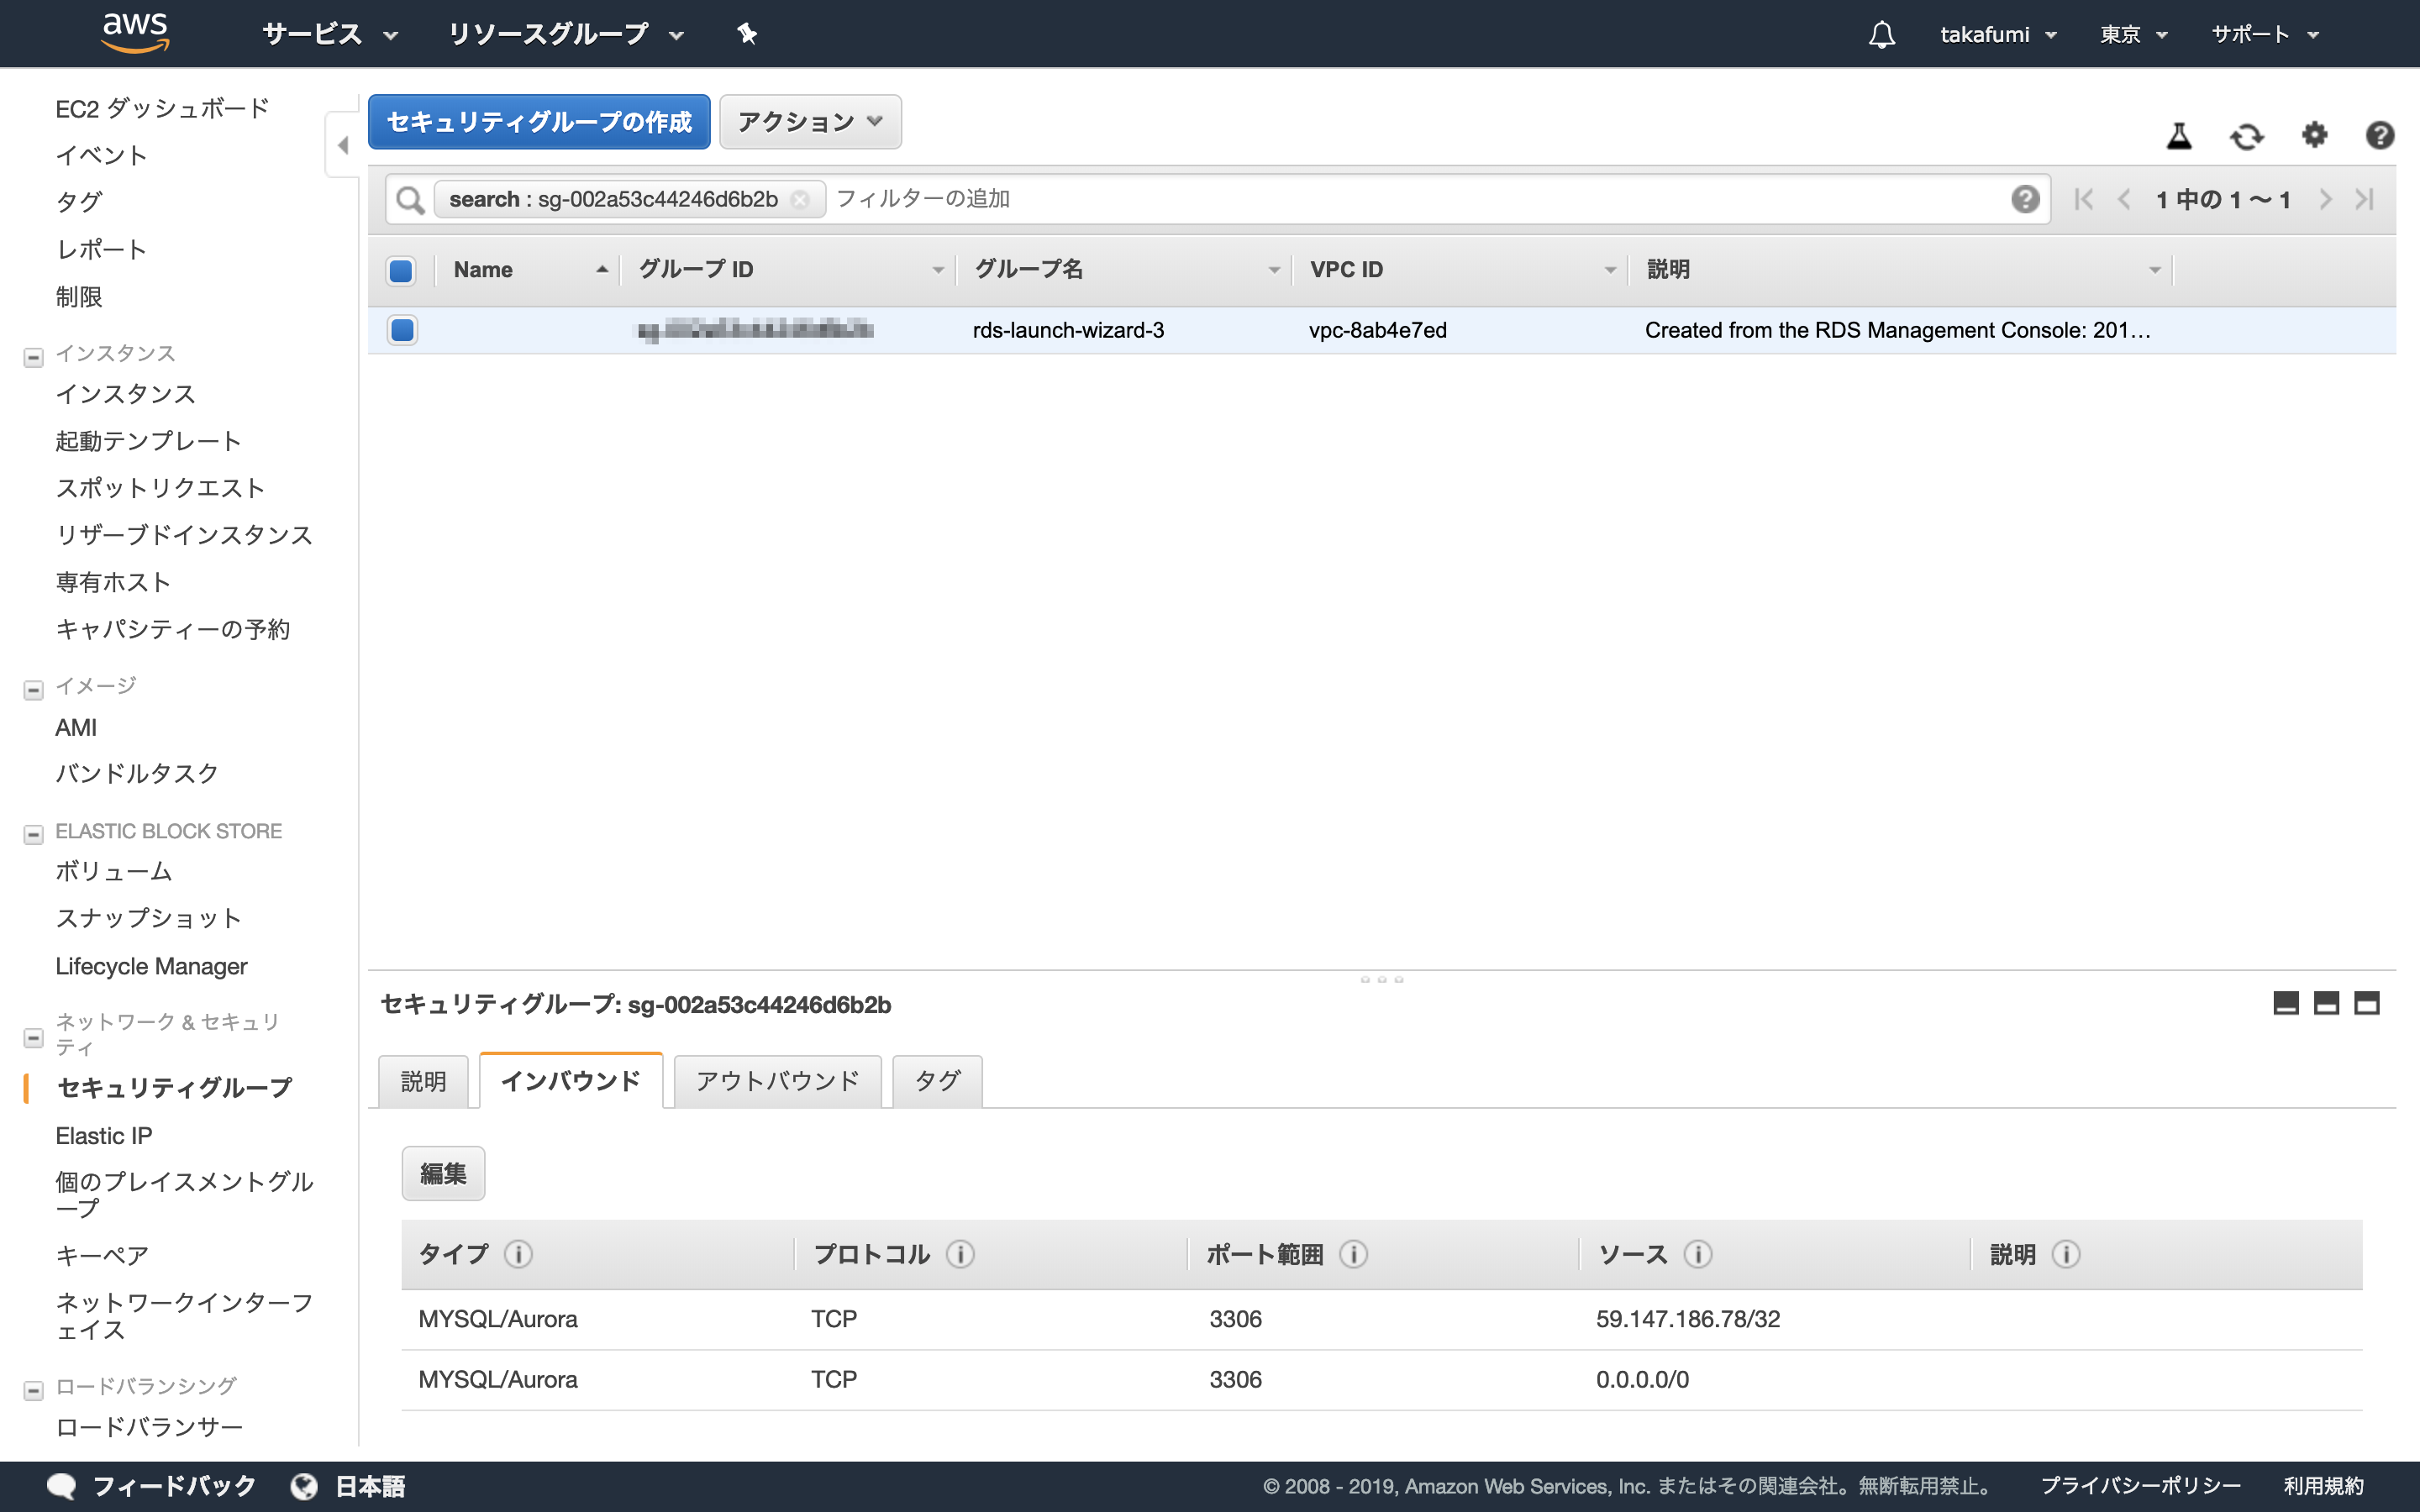2420x1512 pixels.
Task: Minimize the details pane layout icon
Action: coord(2286,1003)
